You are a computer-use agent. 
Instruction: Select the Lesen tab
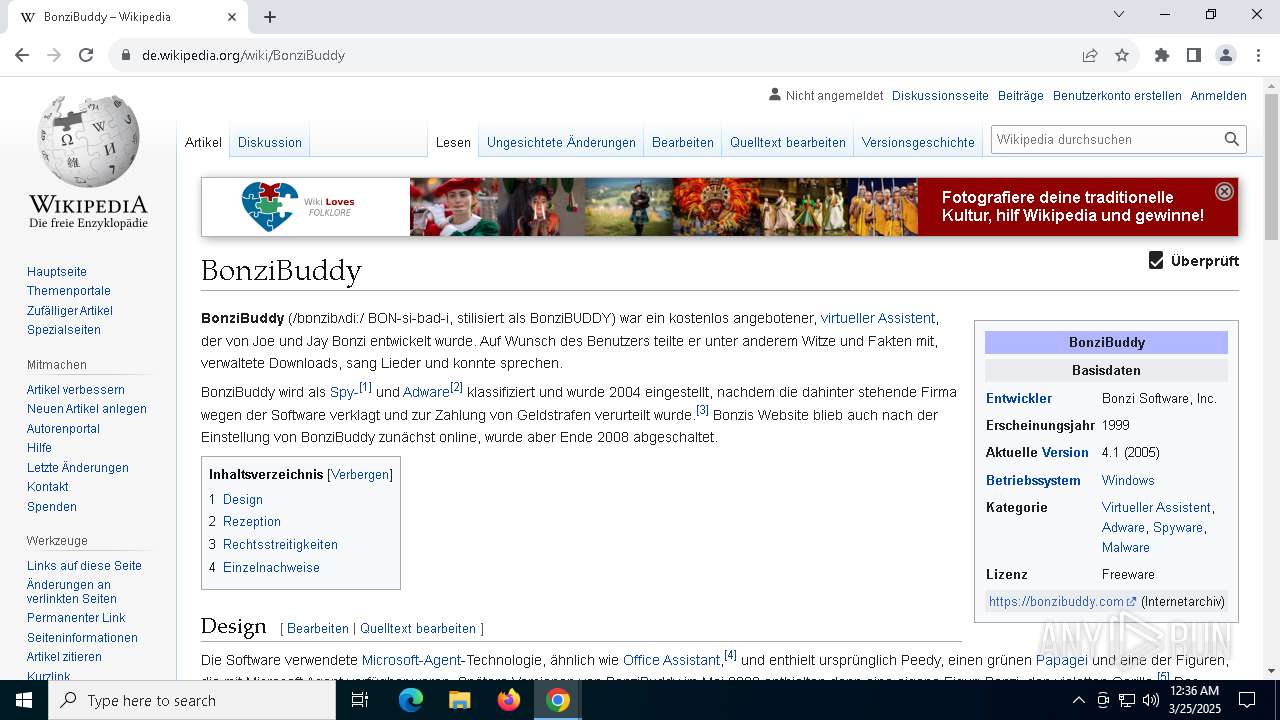click(x=453, y=142)
